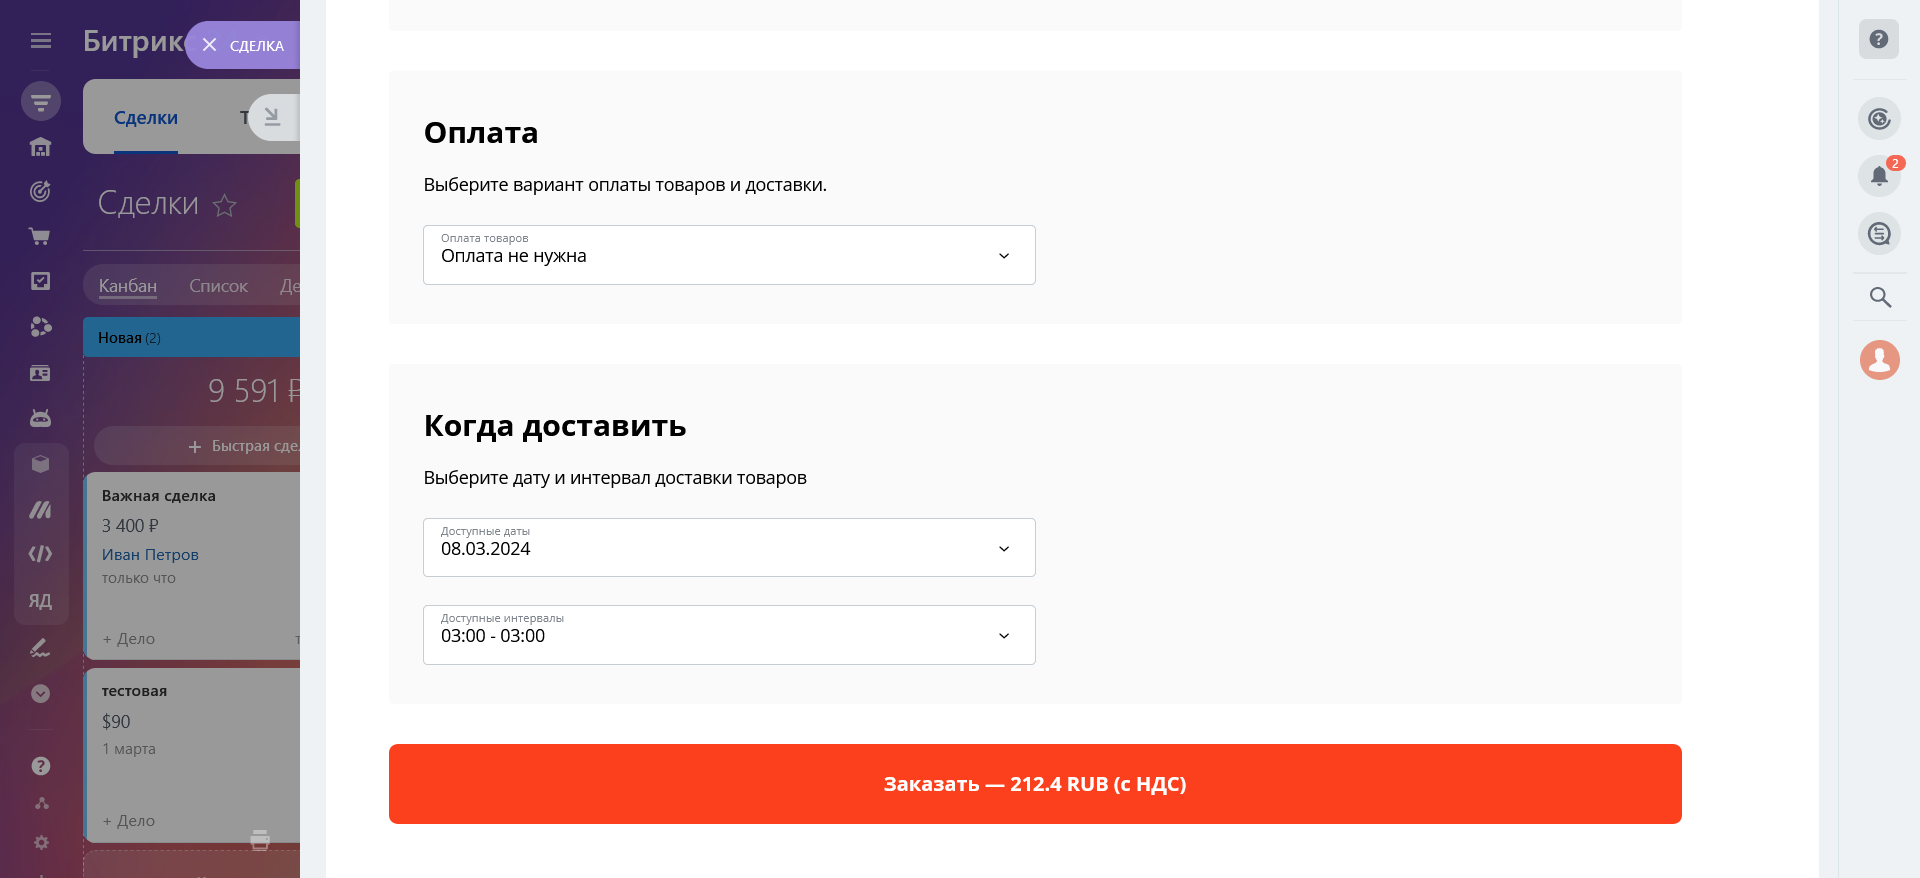Open the user profile avatar
The height and width of the screenshot is (878, 1920).
pyautogui.click(x=1879, y=360)
